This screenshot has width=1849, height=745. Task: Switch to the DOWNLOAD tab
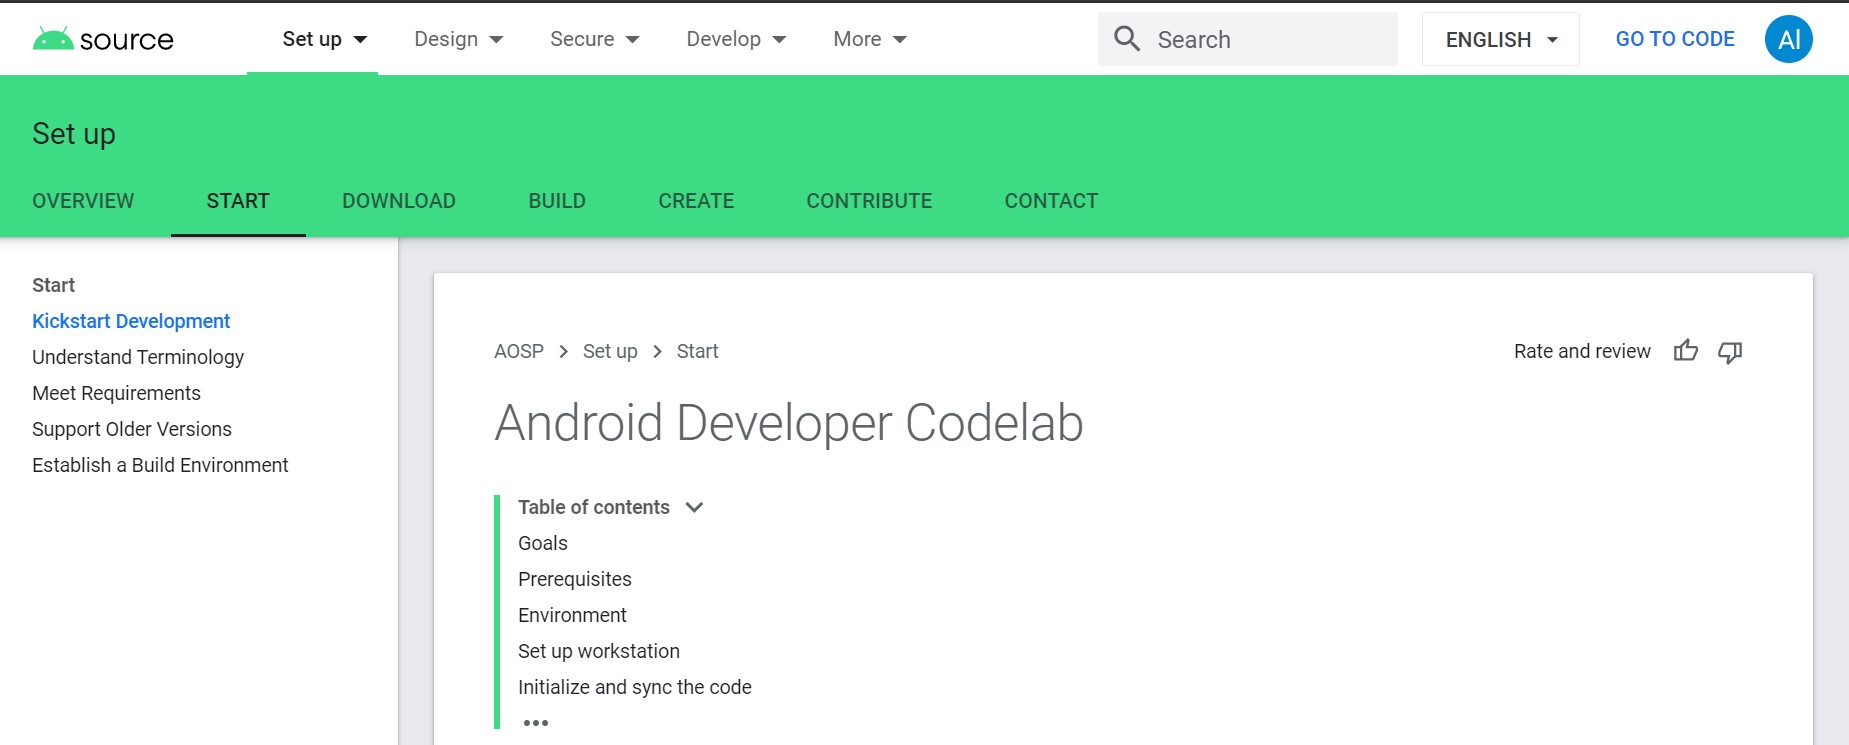pos(399,201)
